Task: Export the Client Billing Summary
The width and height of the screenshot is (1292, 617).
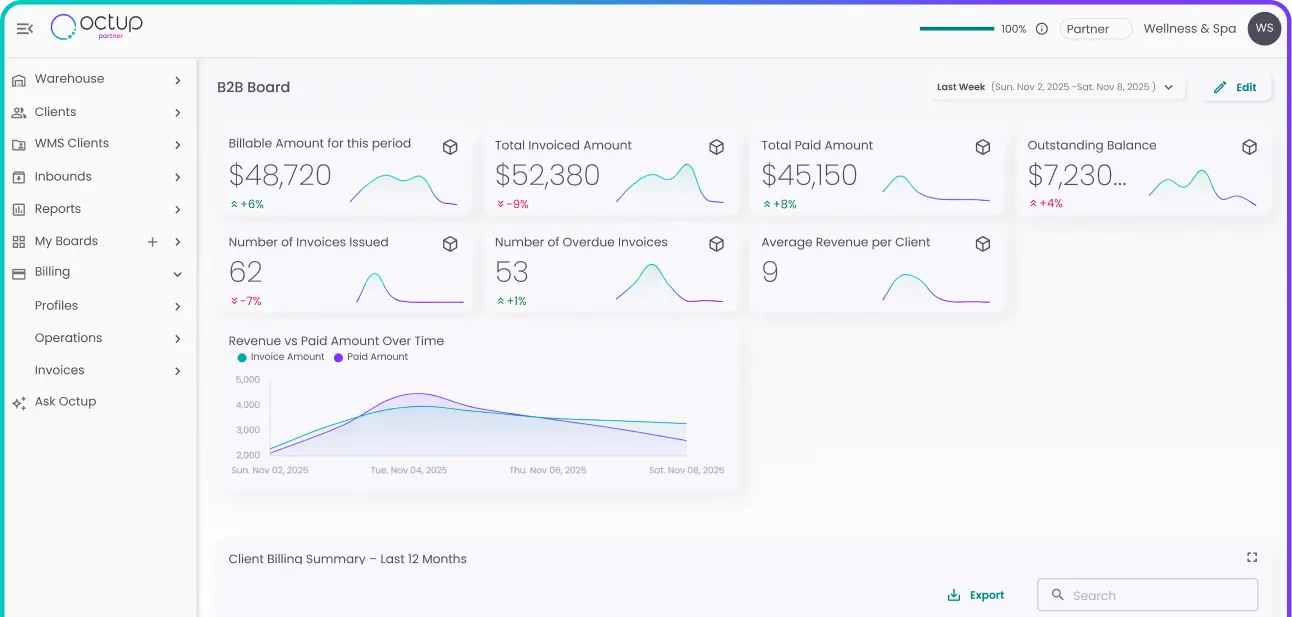Action: tap(975, 594)
